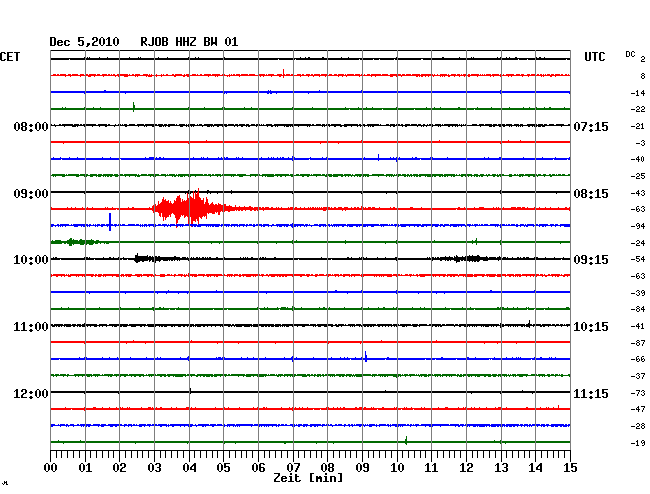Click minute tick label "10" on time axis
Image resolution: width=650 pixels, height=494 pixels.
tap(397, 467)
